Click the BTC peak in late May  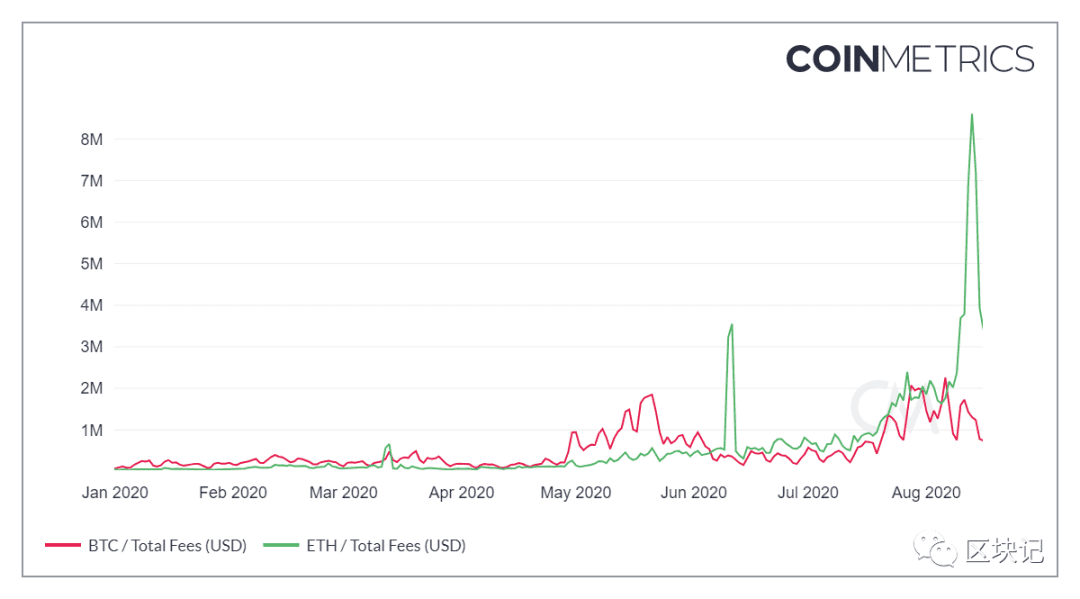coord(652,395)
